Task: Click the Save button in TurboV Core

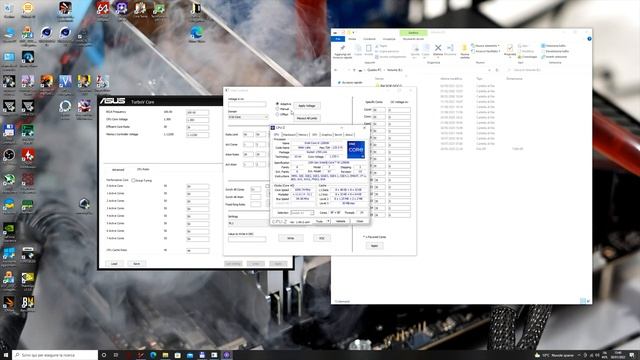Action: (x=136, y=264)
